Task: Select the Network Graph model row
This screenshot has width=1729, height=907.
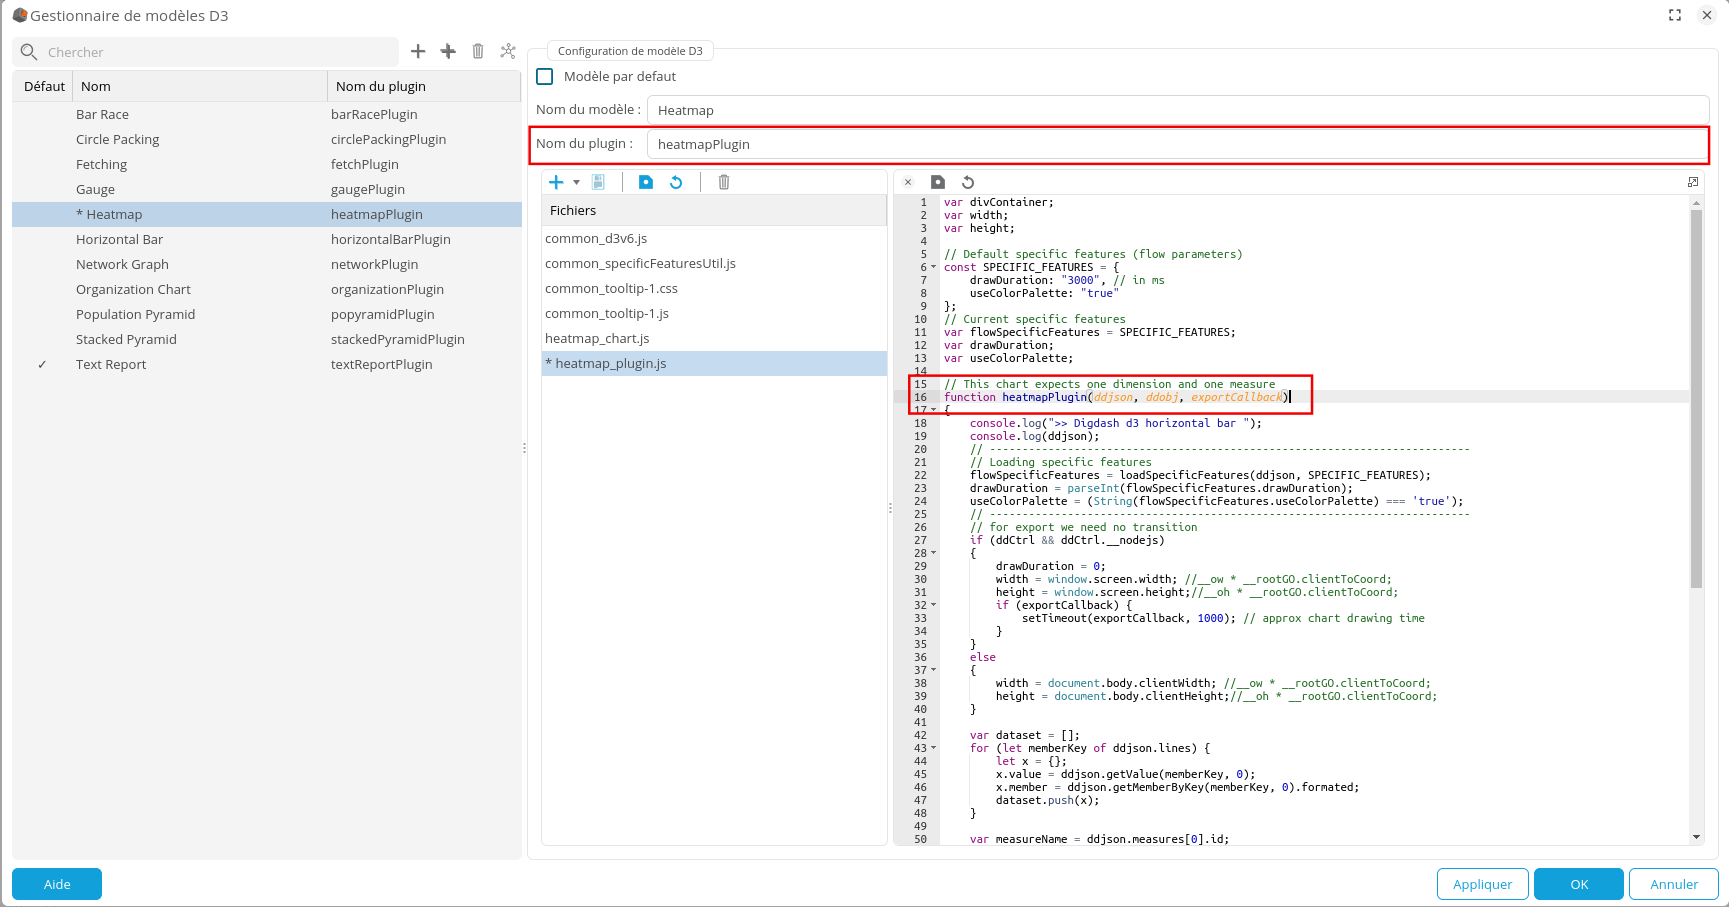Action: coord(122,265)
